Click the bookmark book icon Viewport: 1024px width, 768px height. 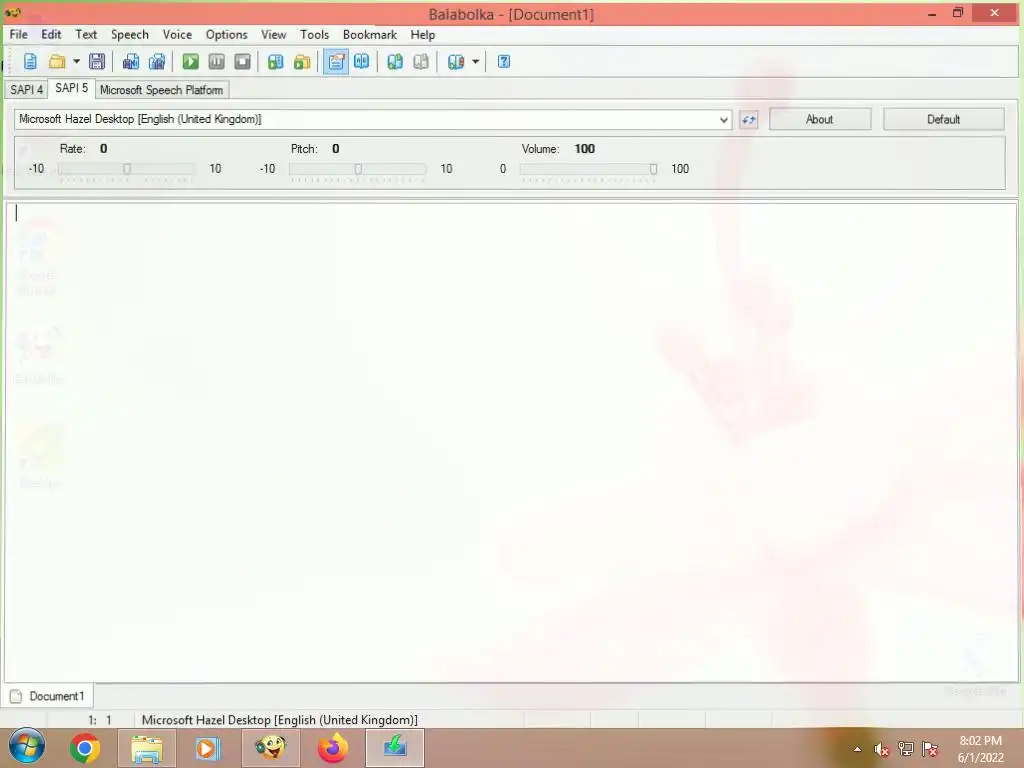click(456, 62)
